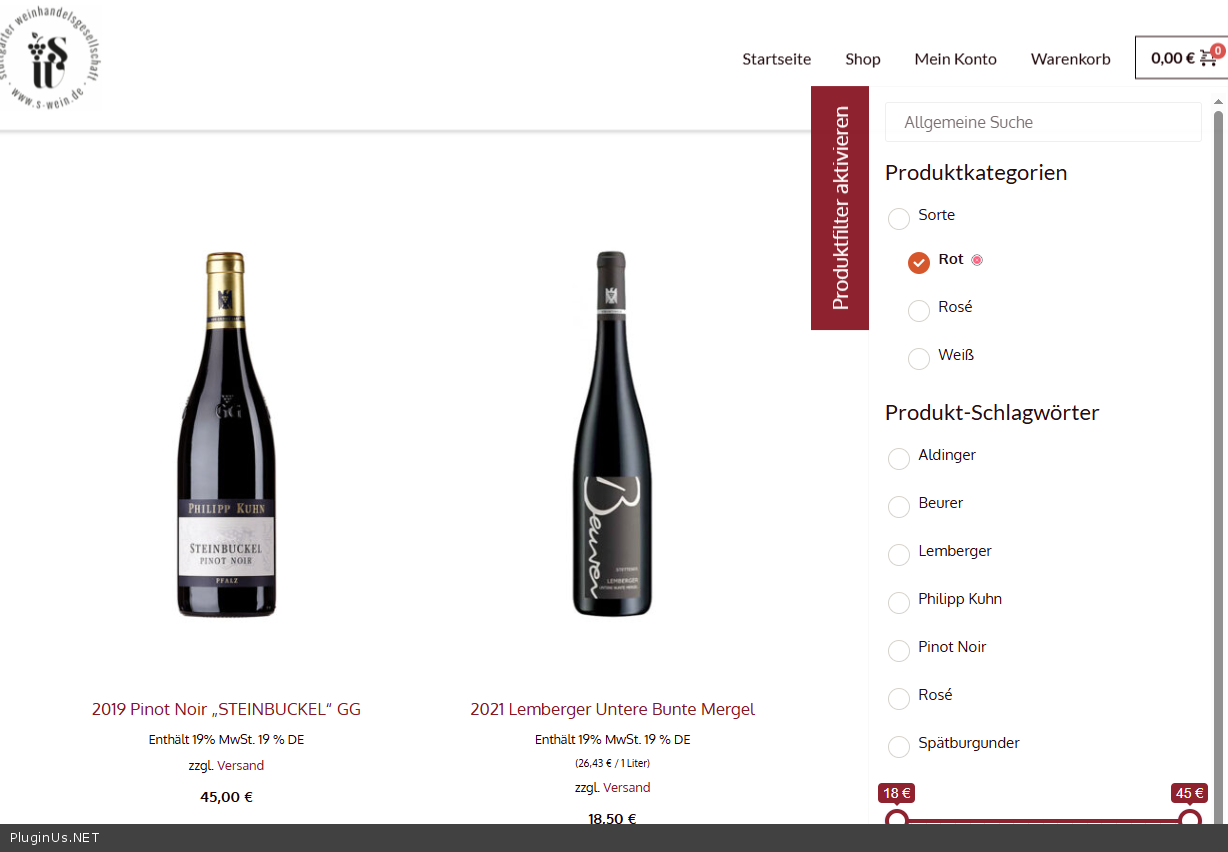Select the Weiß category option
The width and height of the screenshot is (1228, 852).
coord(919,359)
